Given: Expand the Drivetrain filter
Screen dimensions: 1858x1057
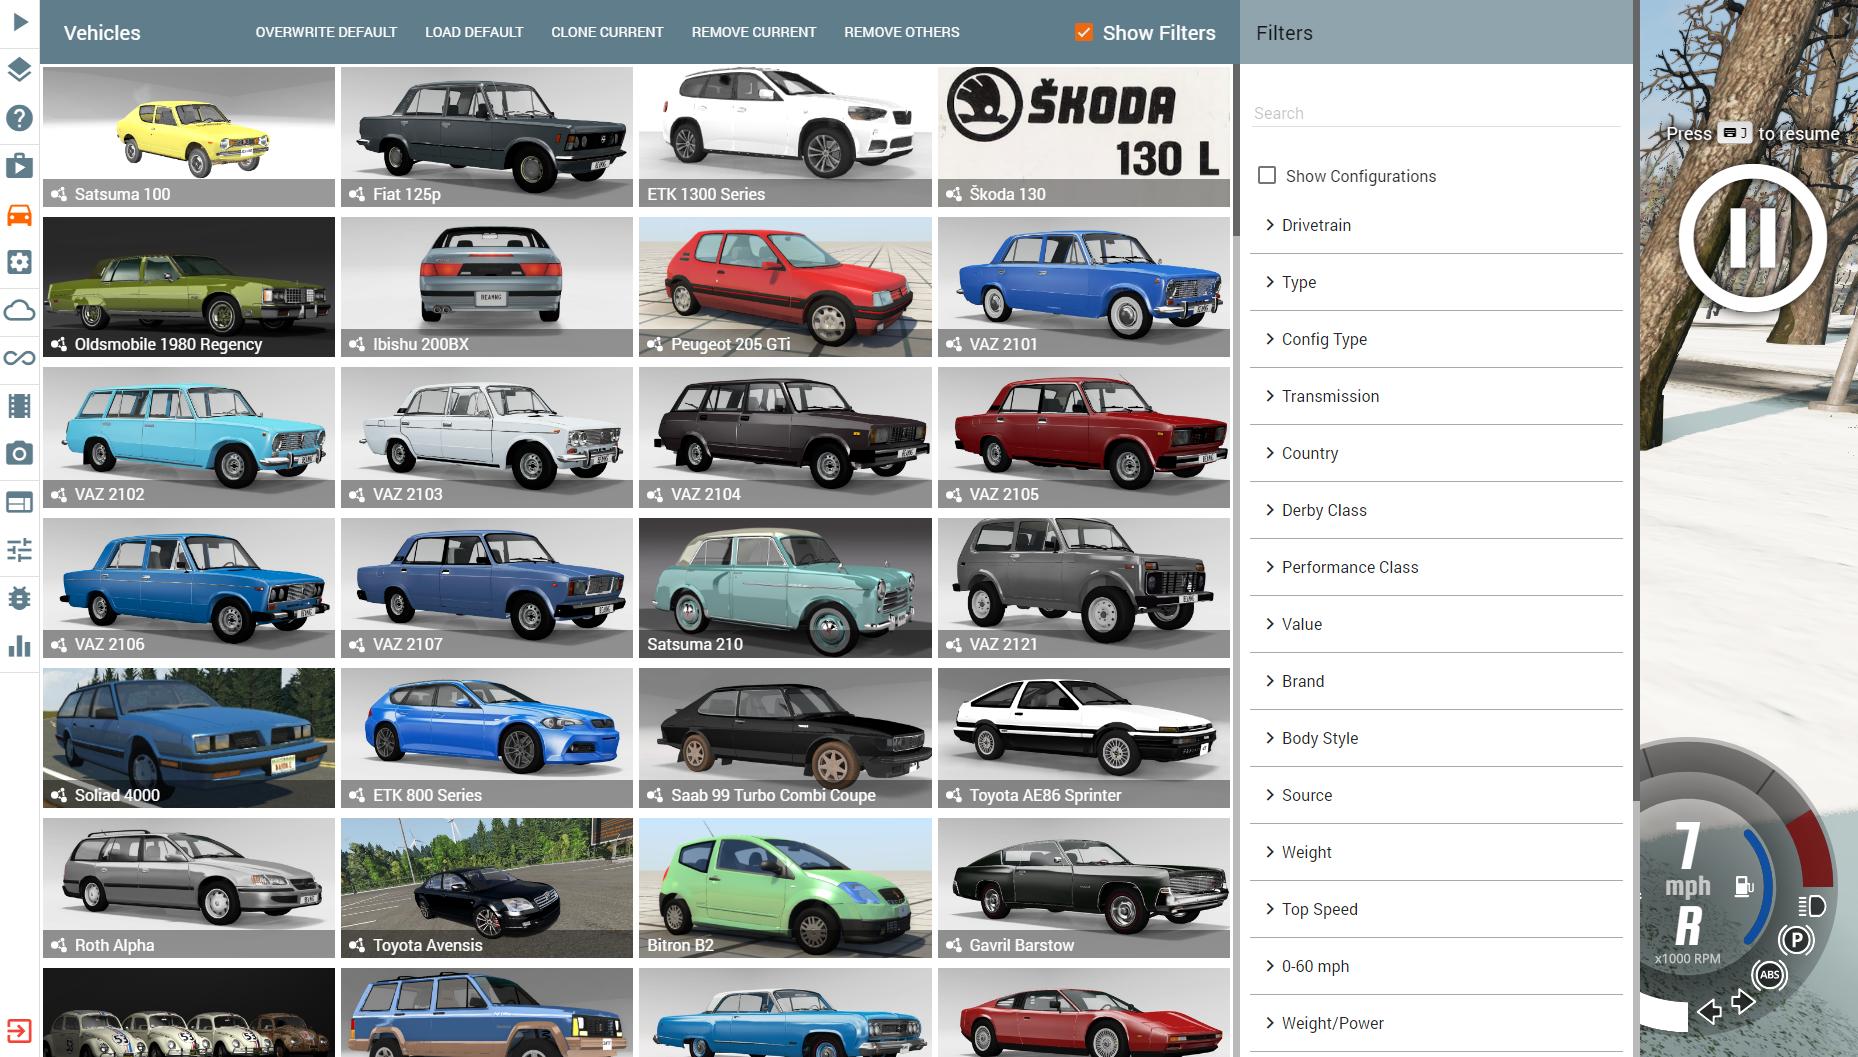Looking at the screenshot, I should tap(1436, 225).
